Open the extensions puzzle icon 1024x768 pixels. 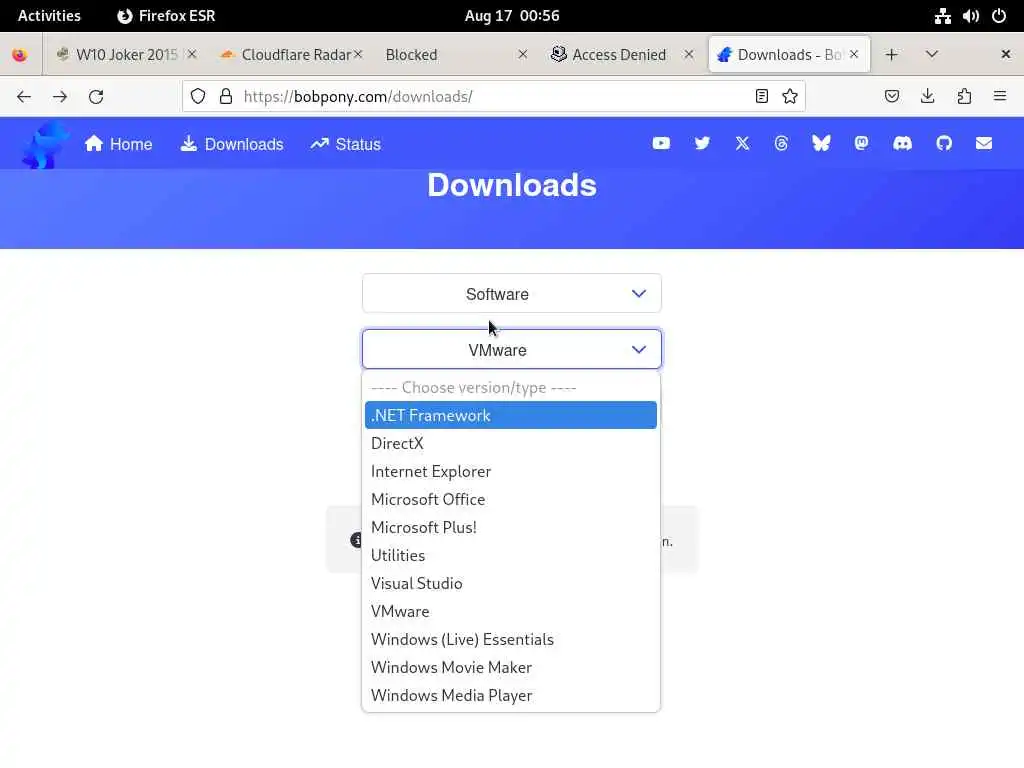click(x=964, y=97)
